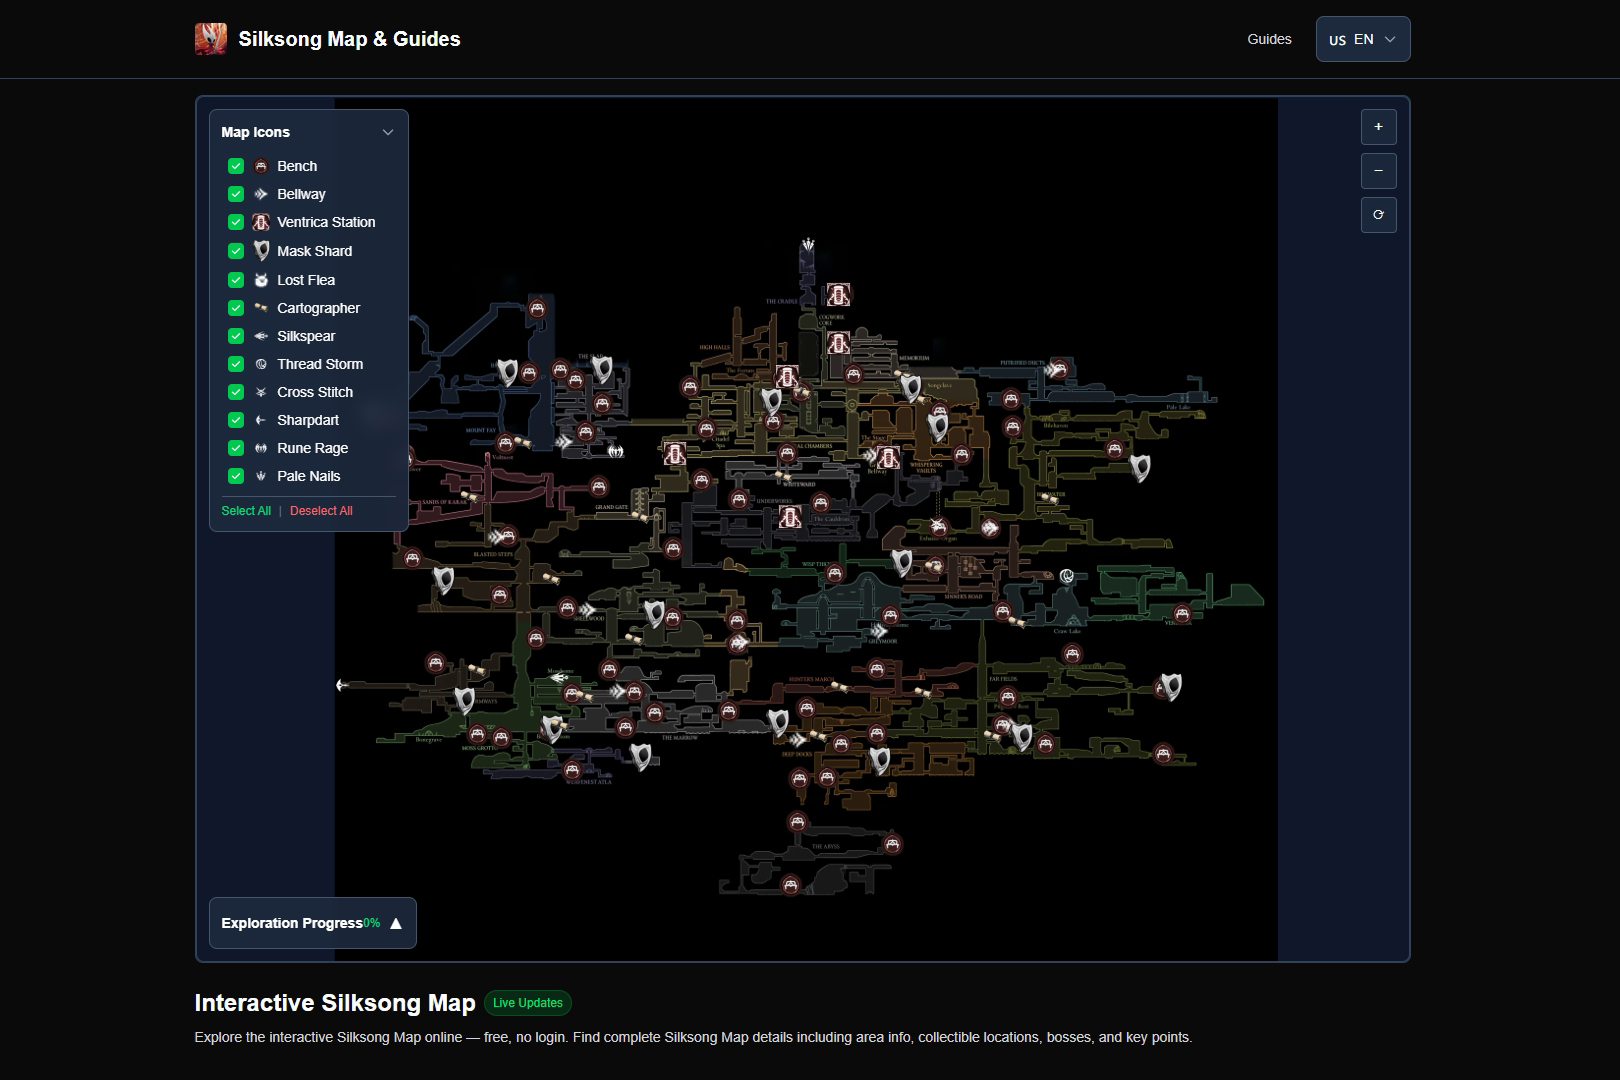This screenshot has width=1620, height=1080.
Task: Open the Guides menu link
Action: [1269, 39]
